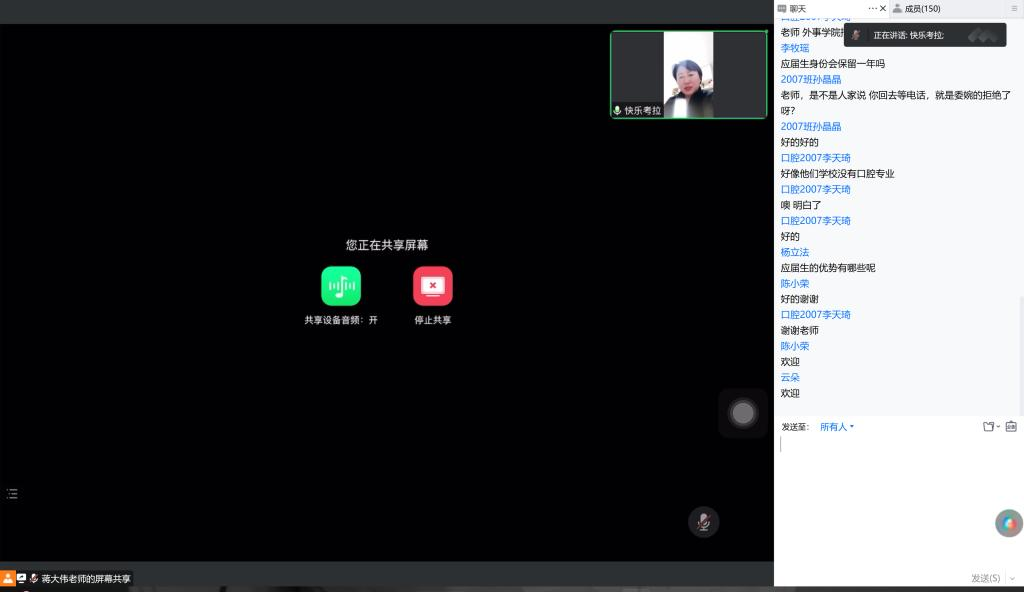Open the panel hamburger menu icon

(x=1014, y=9)
